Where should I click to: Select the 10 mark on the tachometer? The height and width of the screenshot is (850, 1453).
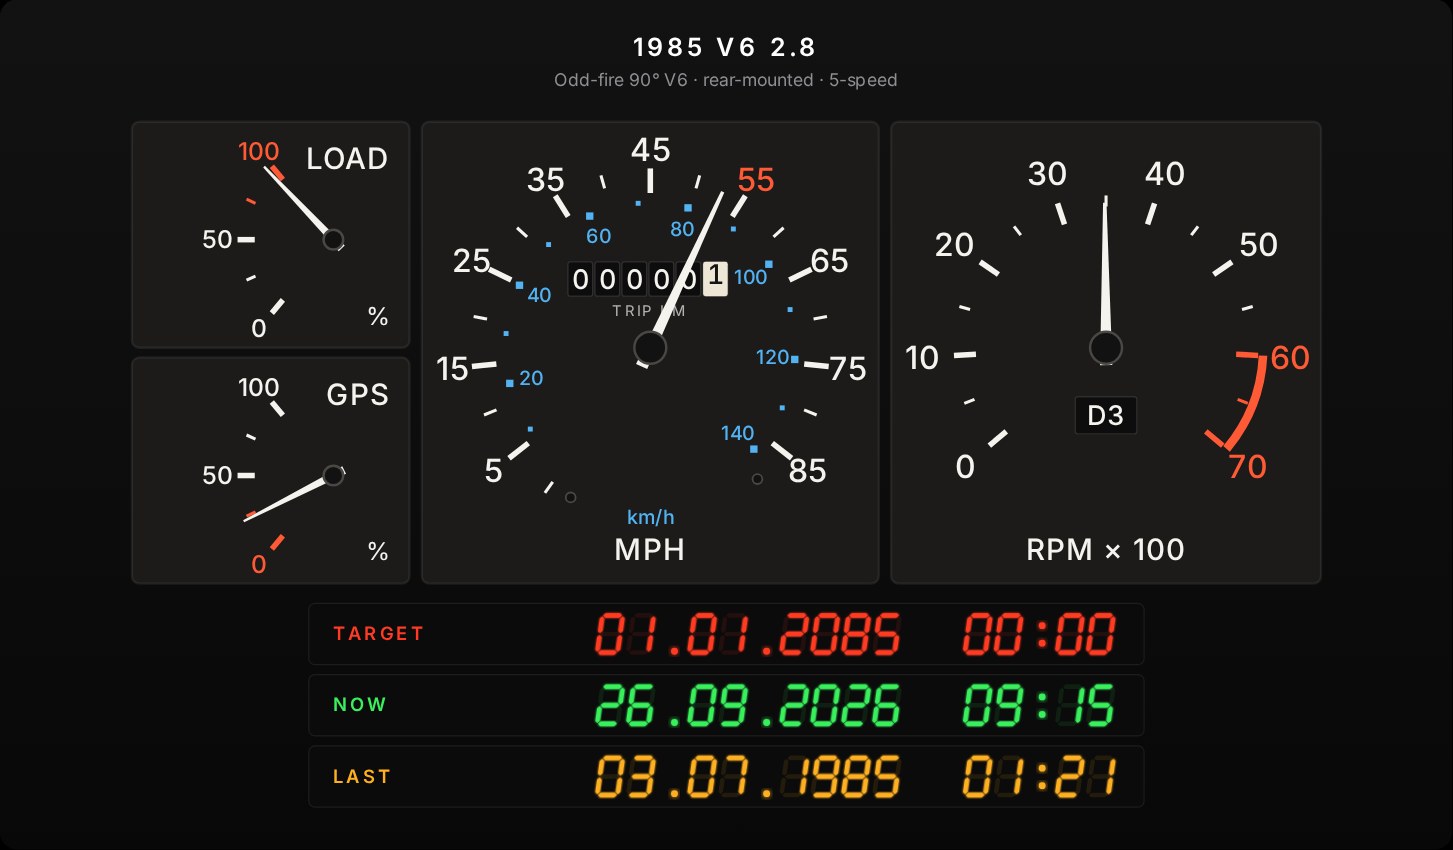click(x=922, y=358)
